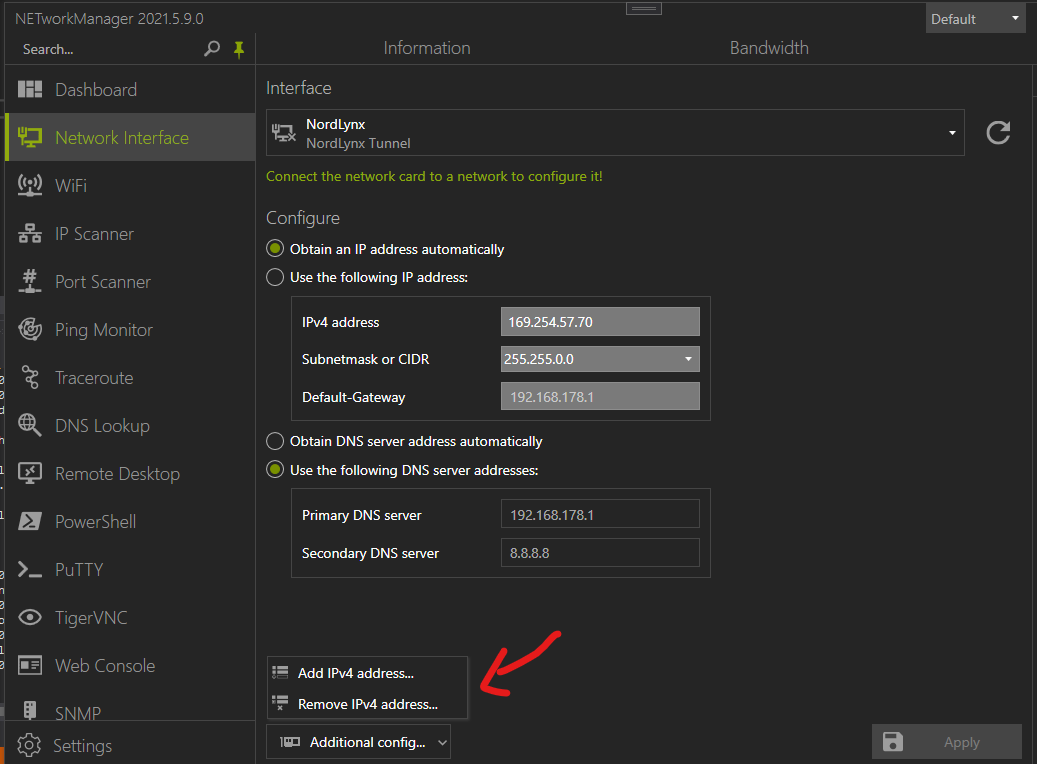Click the TigerVNC eye icon
Viewport: 1037px width, 764px height.
pos(30,617)
